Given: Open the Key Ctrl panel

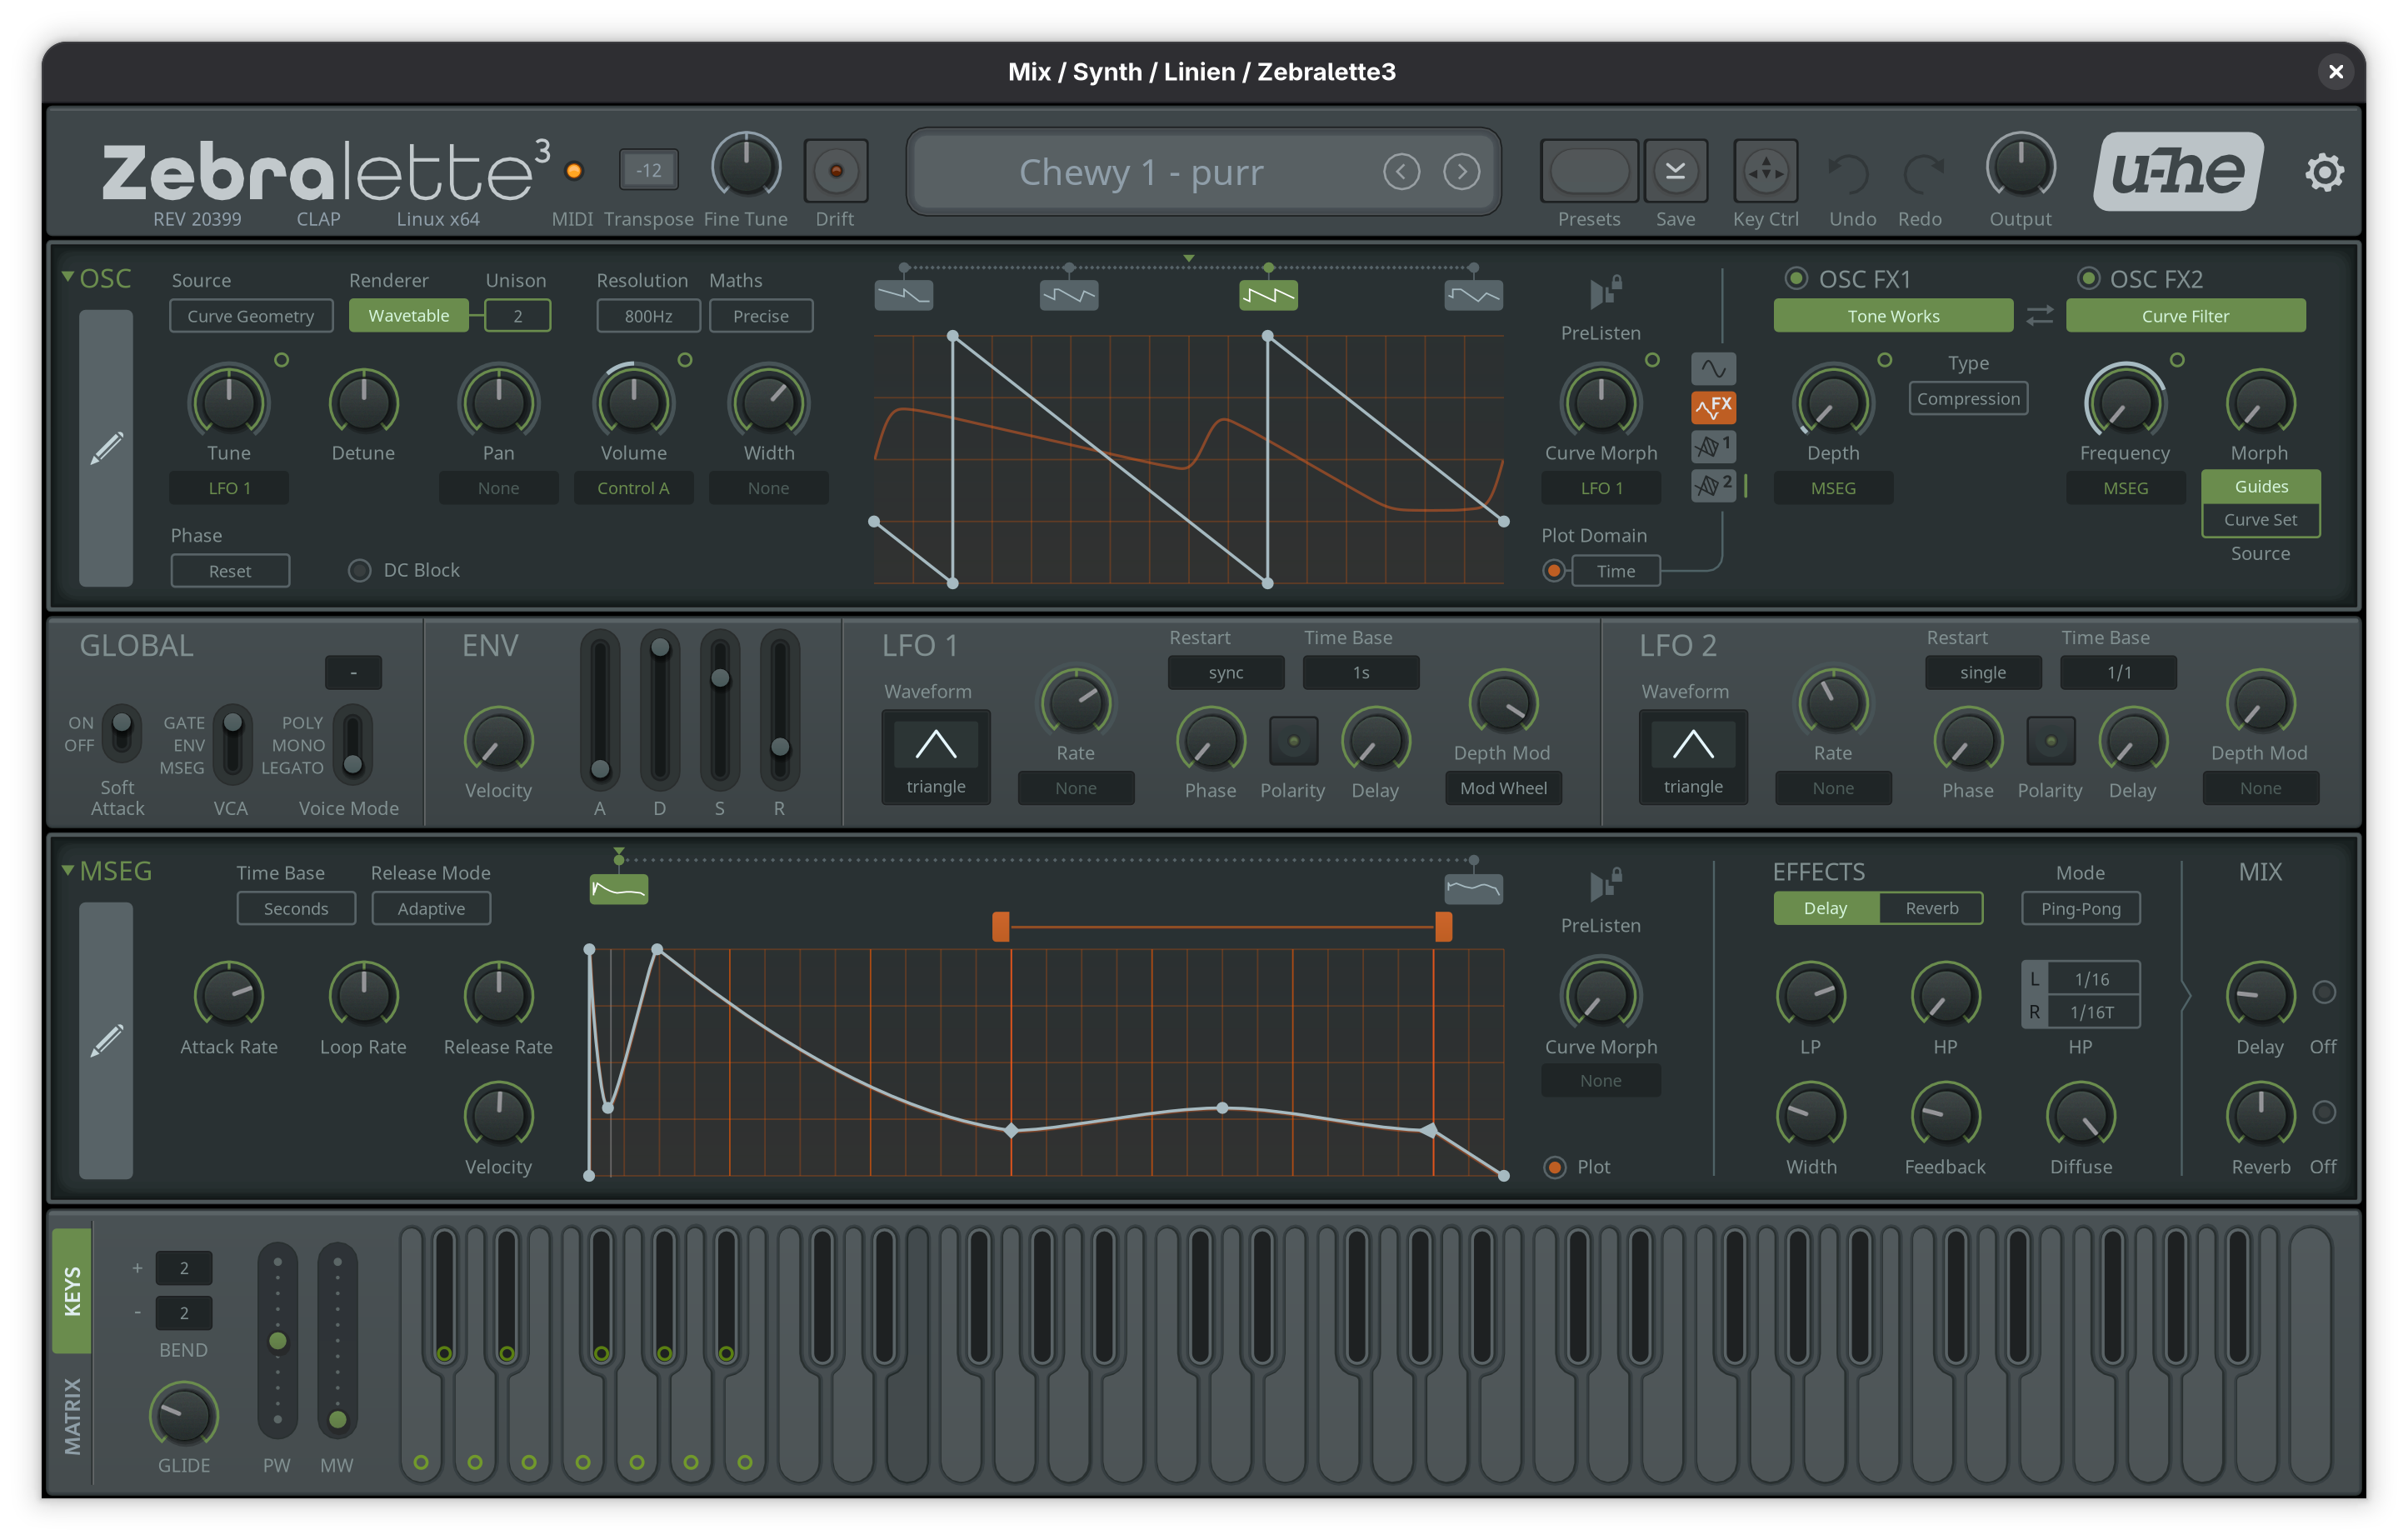Looking at the screenshot, I should (1765, 171).
